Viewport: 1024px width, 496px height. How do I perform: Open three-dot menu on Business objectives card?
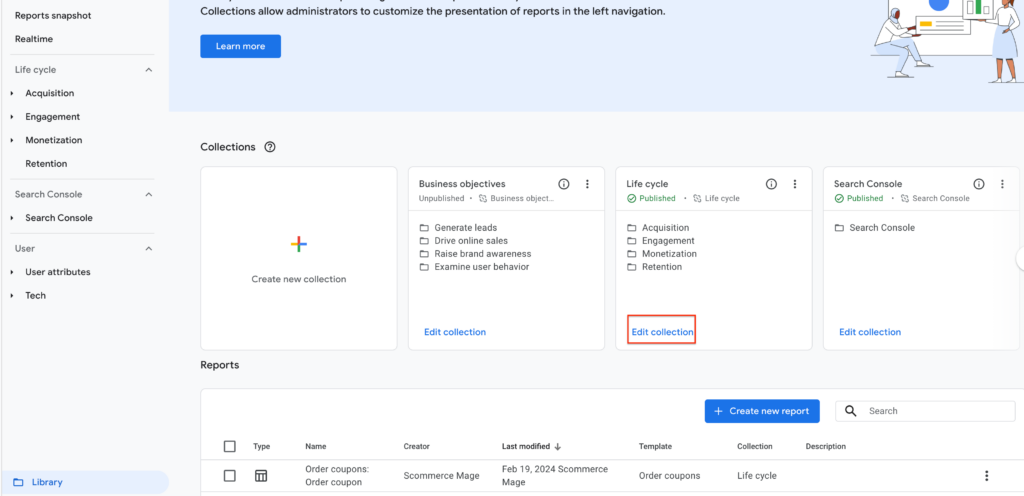pyautogui.click(x=587, y=184)
